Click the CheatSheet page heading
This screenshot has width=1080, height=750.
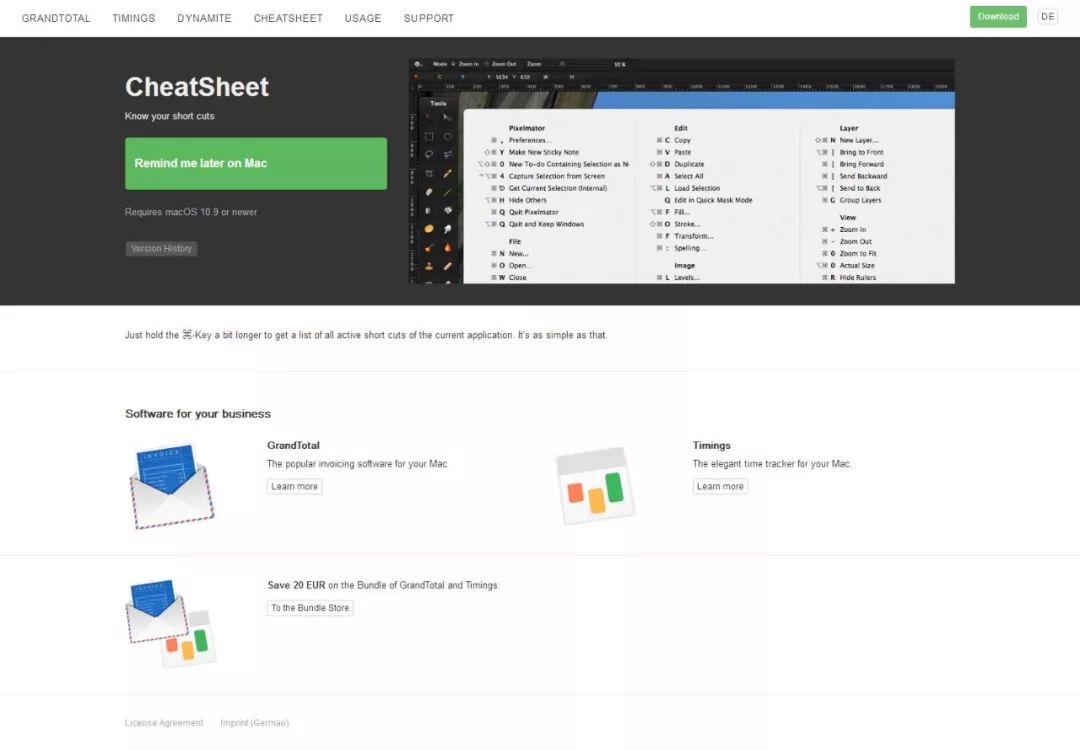point(197,87)
